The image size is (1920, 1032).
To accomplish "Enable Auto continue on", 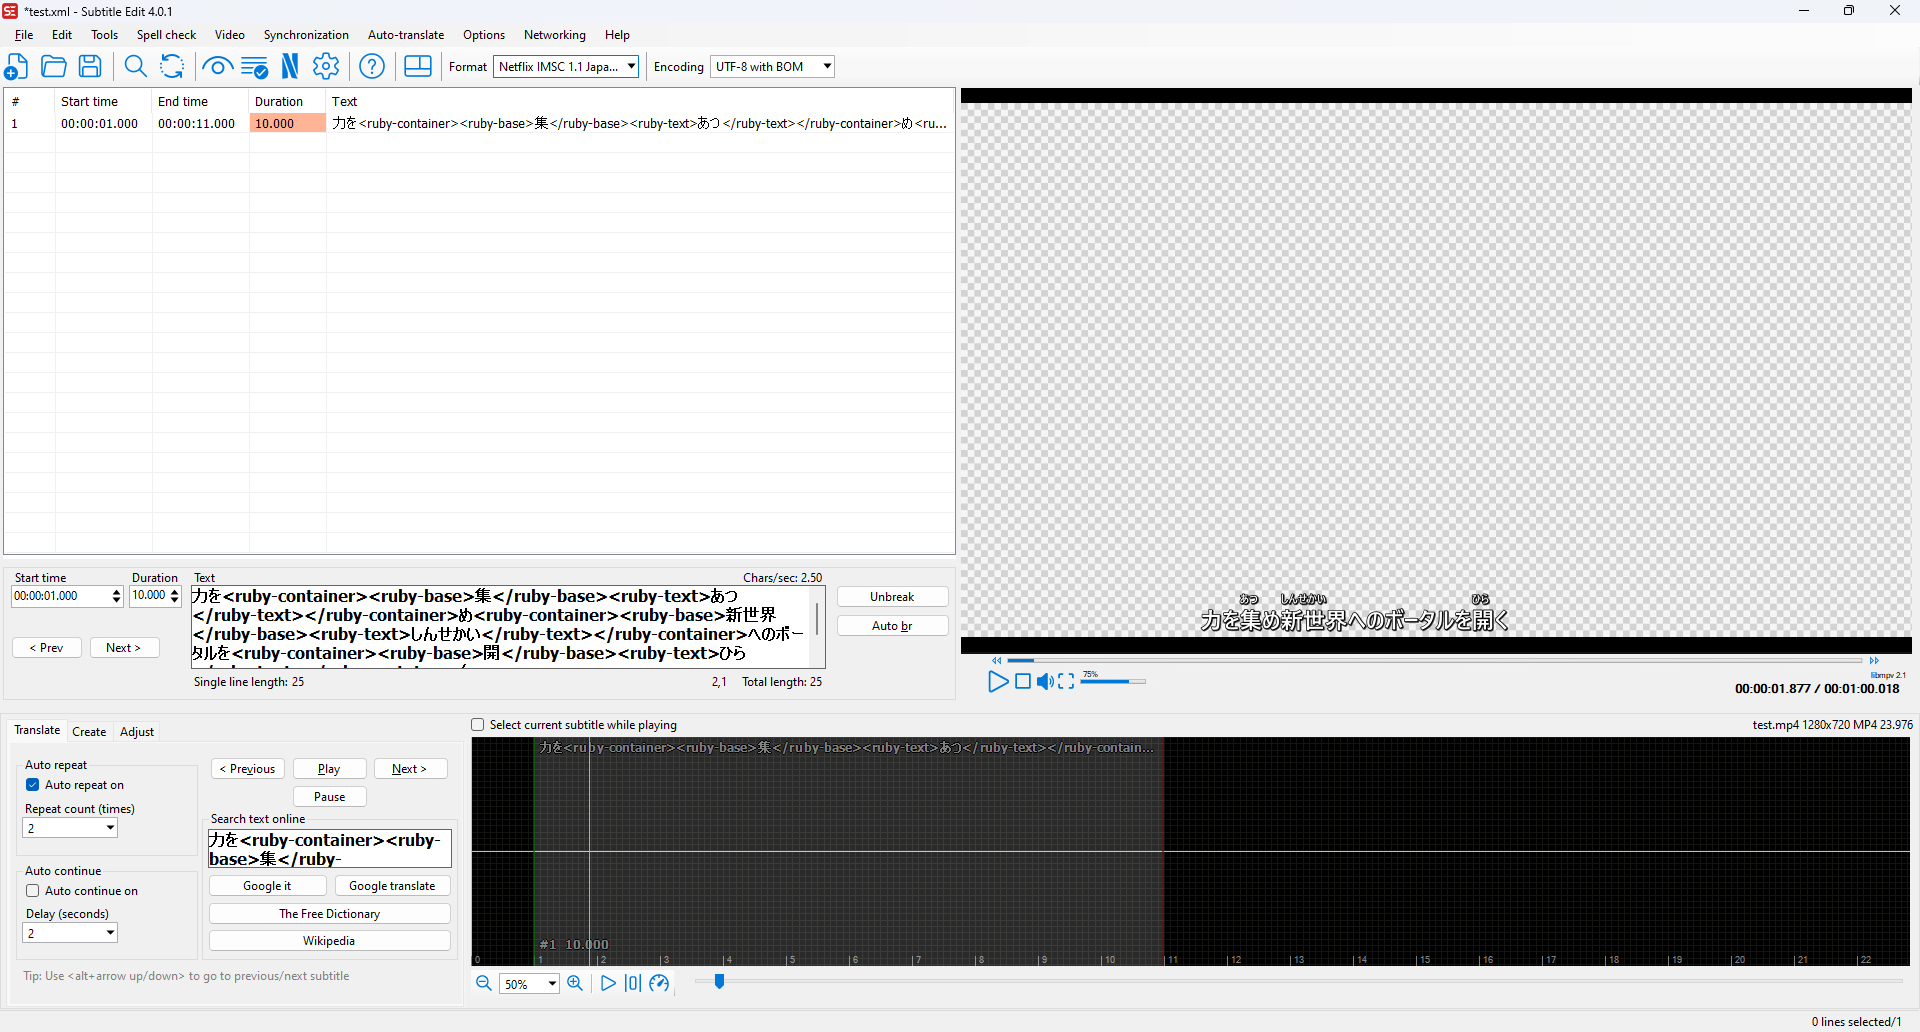I will pyautogui.click(x=33, y=890).
